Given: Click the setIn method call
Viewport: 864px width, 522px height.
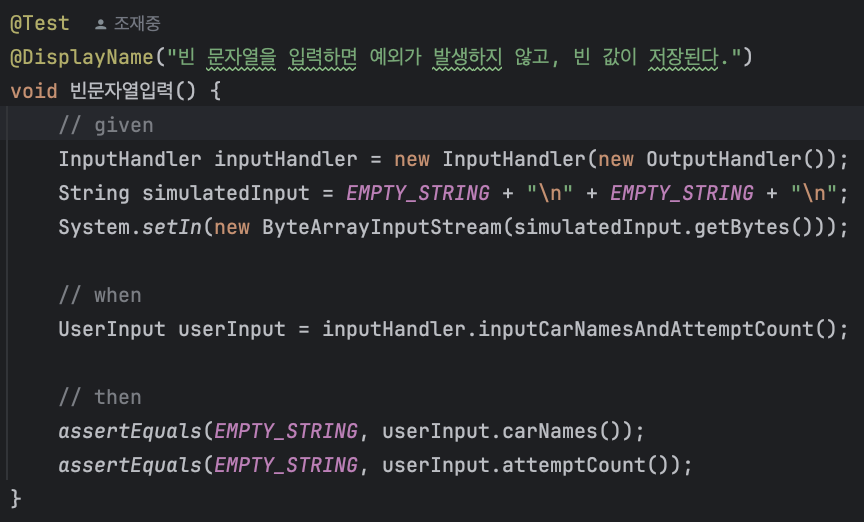Looking at the screenshot, I should point(172,227).
